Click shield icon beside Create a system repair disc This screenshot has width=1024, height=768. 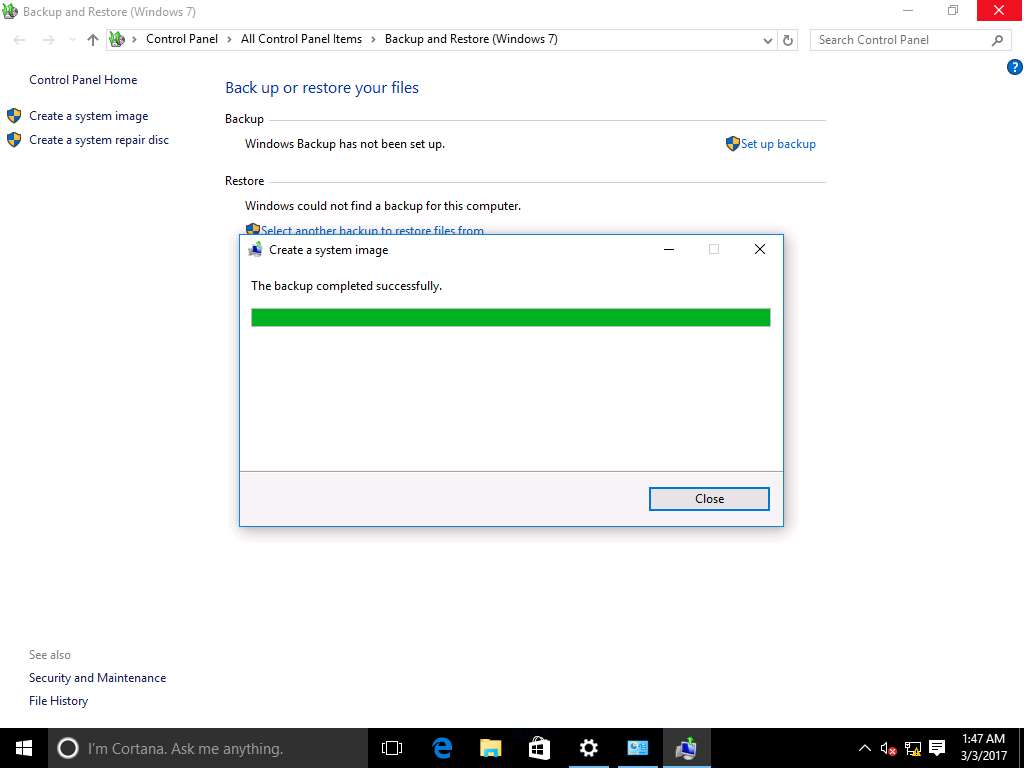14,140
